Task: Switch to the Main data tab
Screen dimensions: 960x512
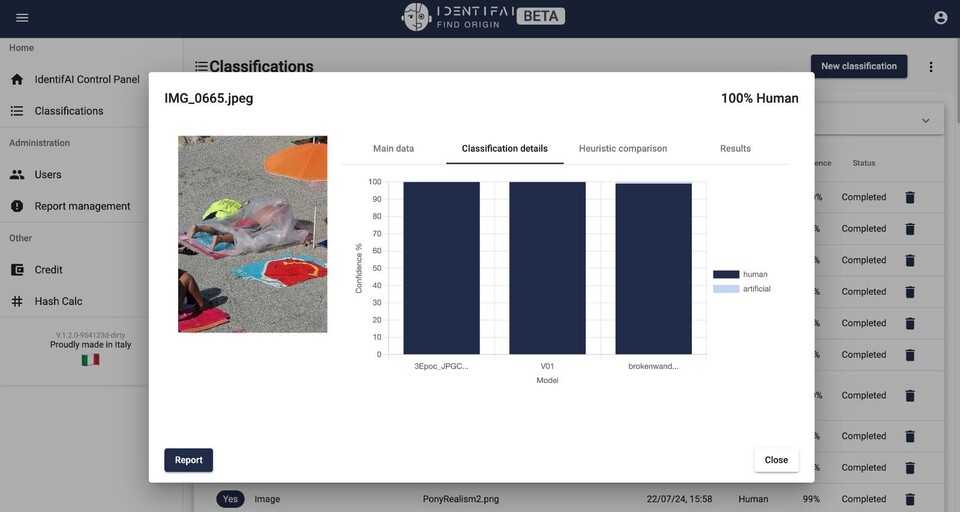Action: [x=393, y=149]
